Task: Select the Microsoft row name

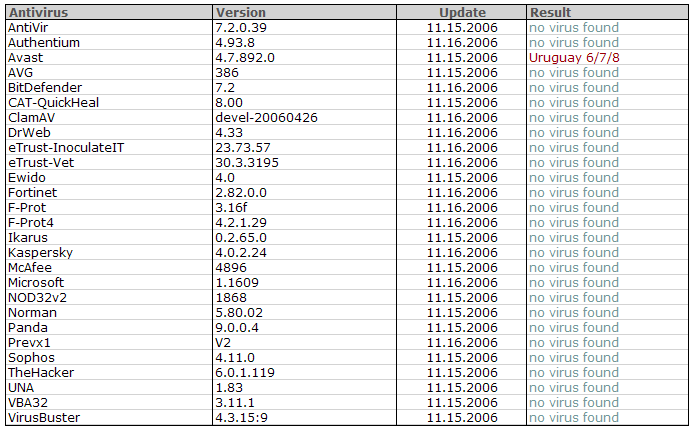Action: pyautogui.click(x=36, y=283)
